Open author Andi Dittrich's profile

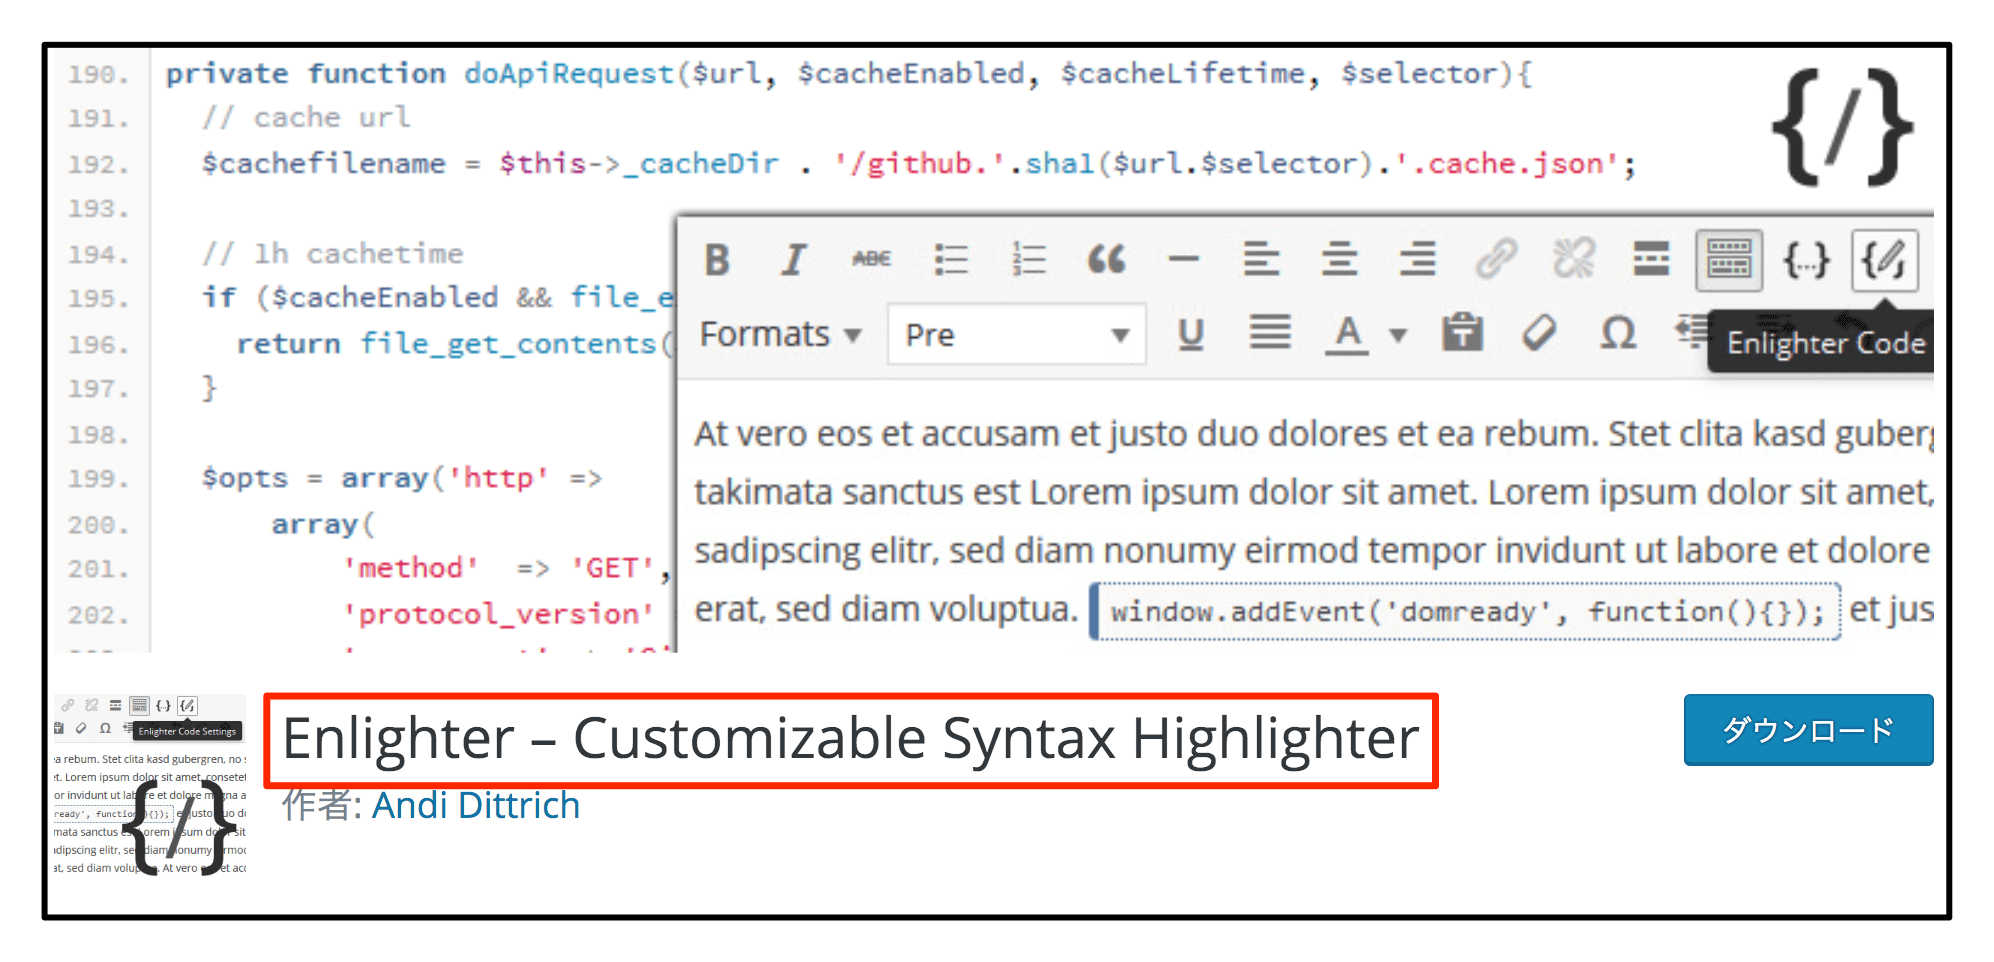click(x=476, y=805)
